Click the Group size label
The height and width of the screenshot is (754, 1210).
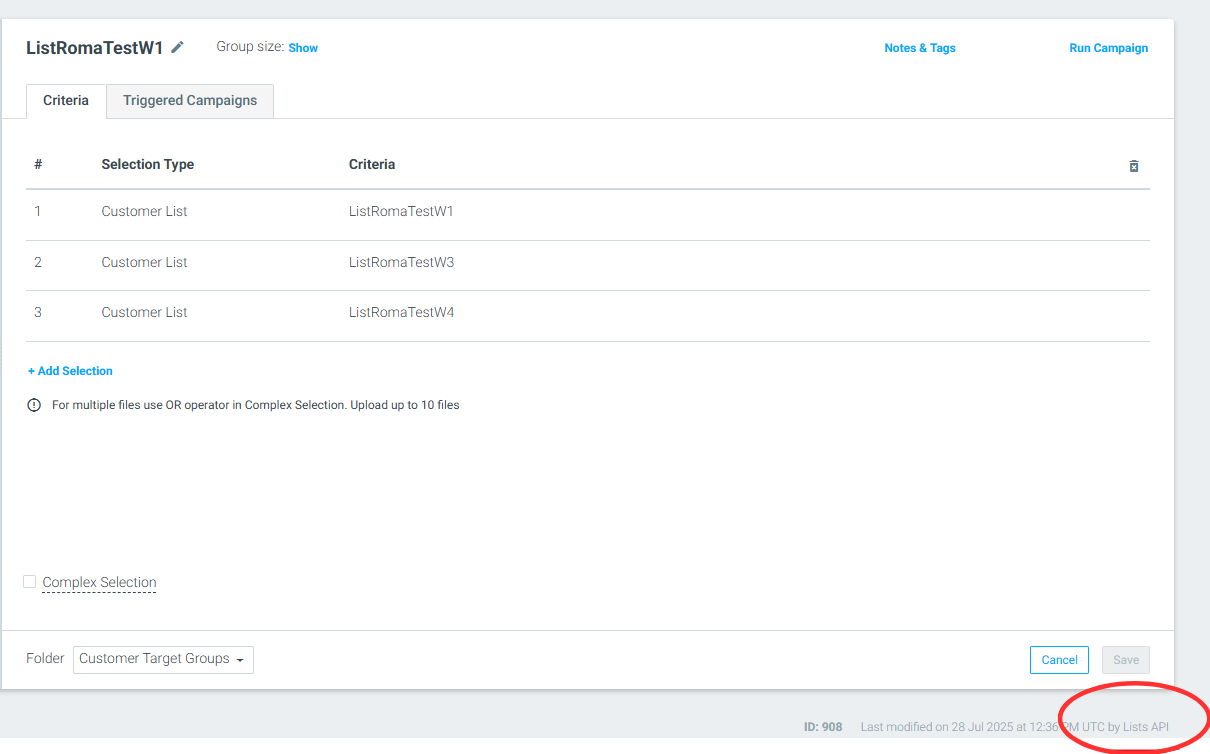[250, 47]
